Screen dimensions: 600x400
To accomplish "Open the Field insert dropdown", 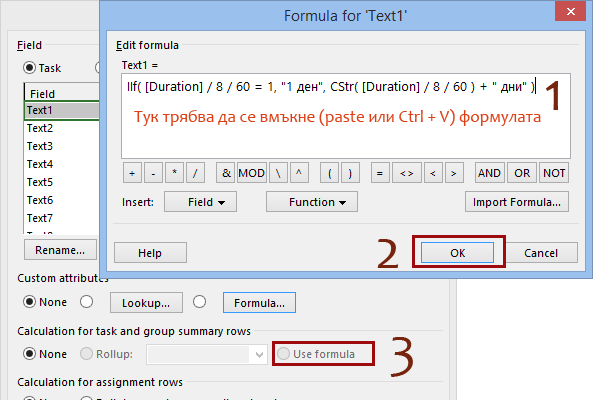I will pos(193,202).
